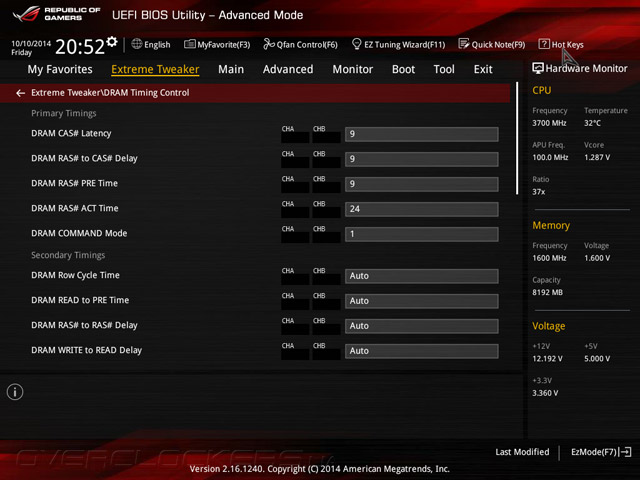Screen dimensions: 640x480
Task: Switch to EzMode(F7)
Action: click(601, 452)
